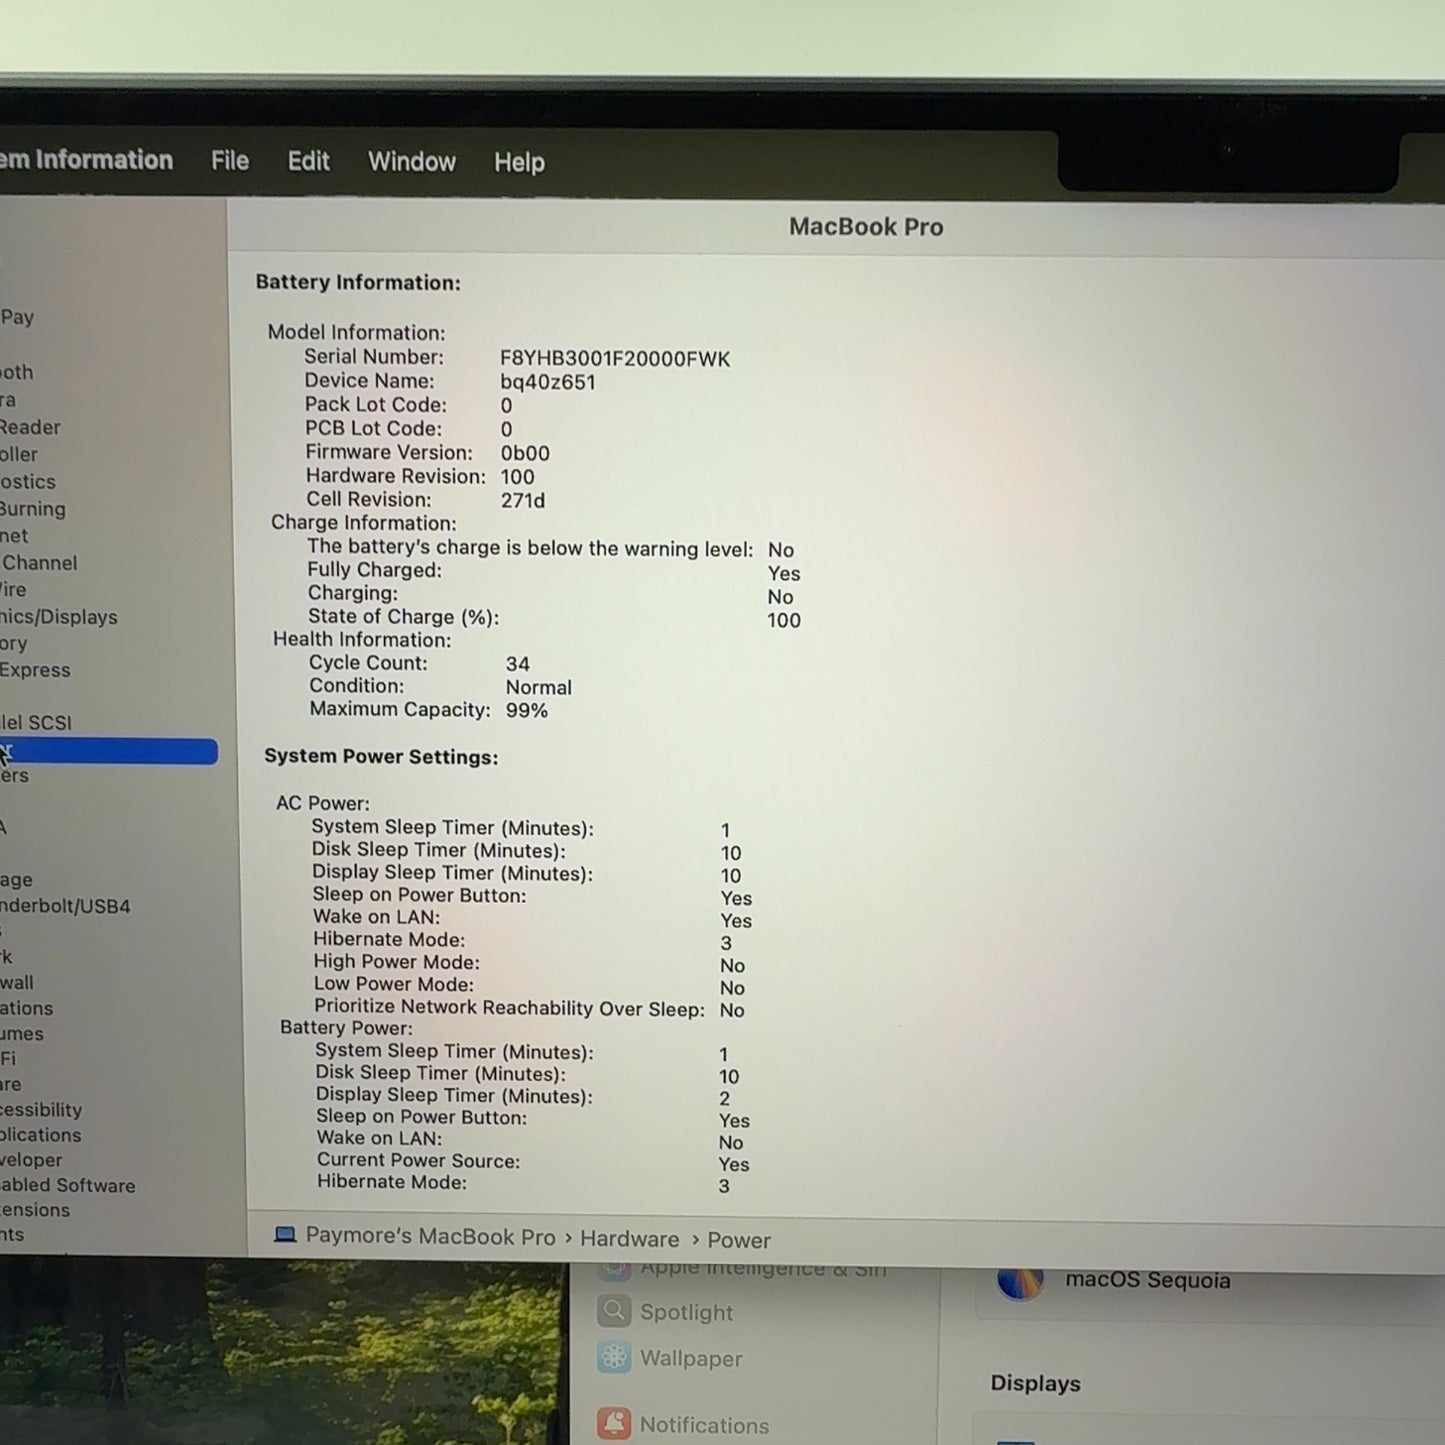Click the Cell Revision value 271d
The height and width of the screenshot is (1445, 1445).
tap(523, 501)
